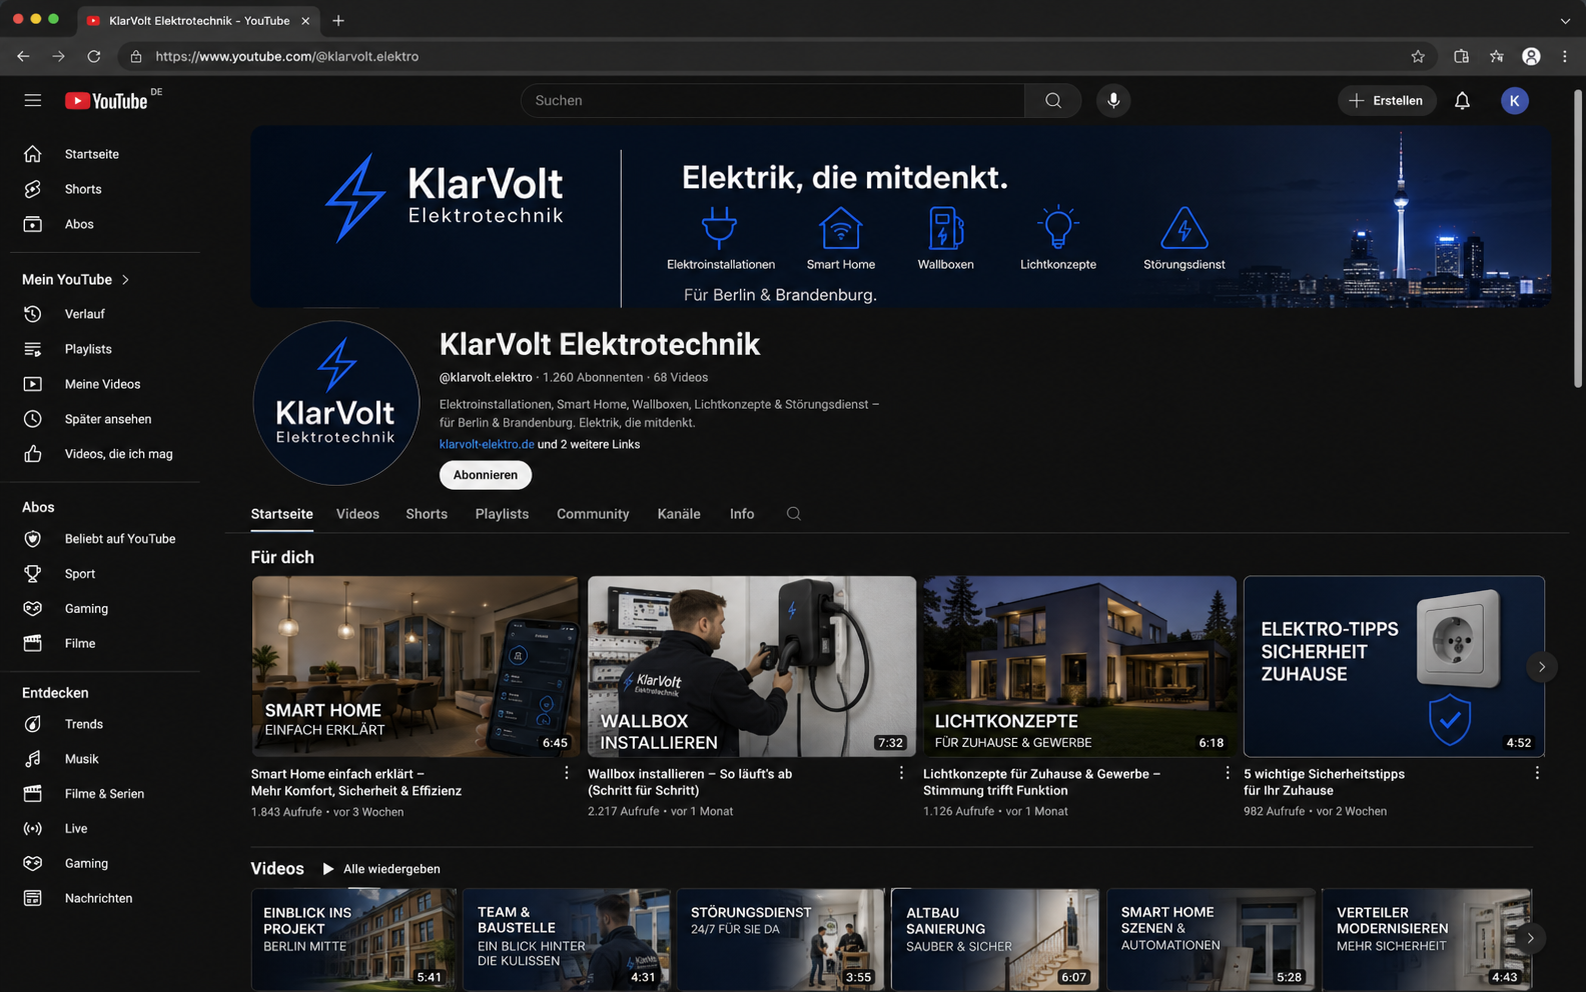Viewport: 1586px width, 992px height.
Task: Open browser three-dot menu
Action: [1565, 56]
